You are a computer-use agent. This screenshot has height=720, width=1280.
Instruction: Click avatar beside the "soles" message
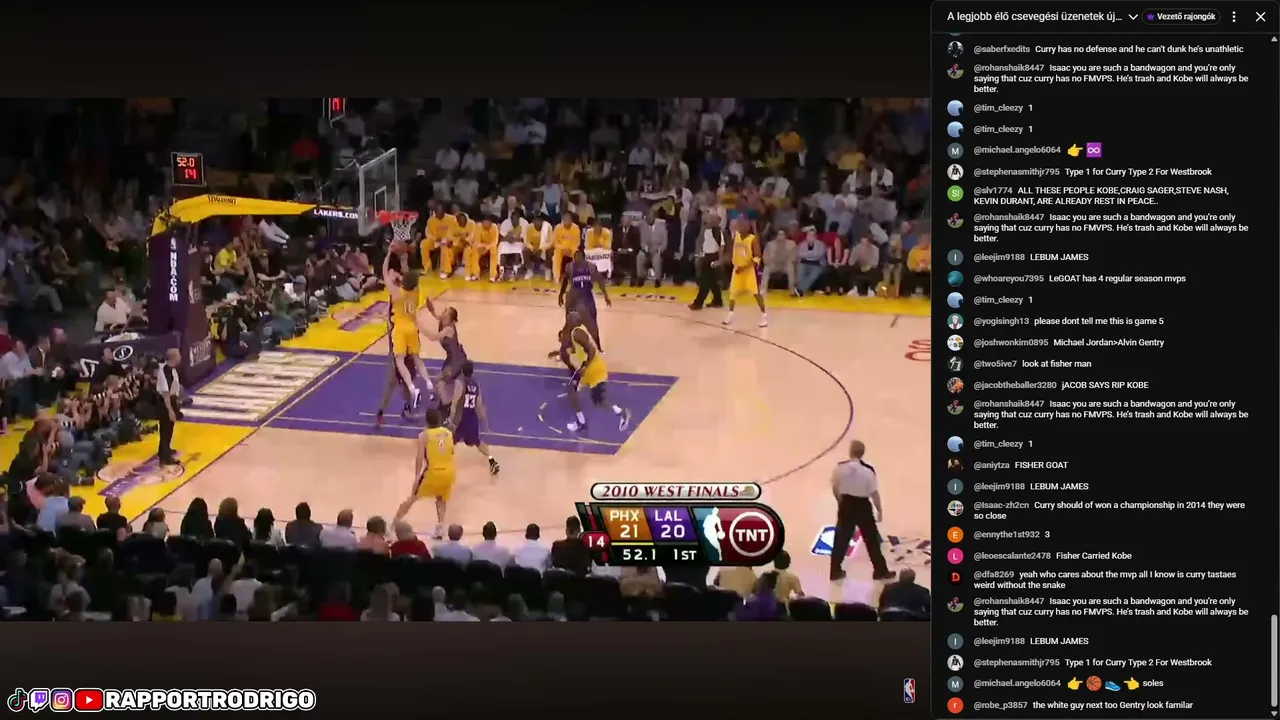point(955,684)
